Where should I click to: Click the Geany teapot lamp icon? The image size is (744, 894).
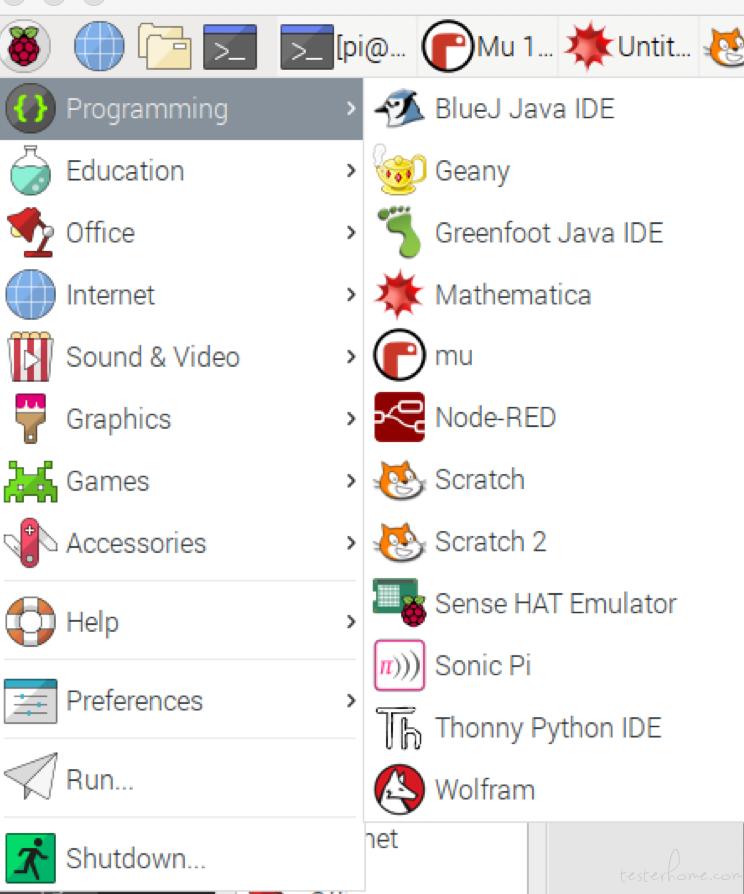(399, 170)
